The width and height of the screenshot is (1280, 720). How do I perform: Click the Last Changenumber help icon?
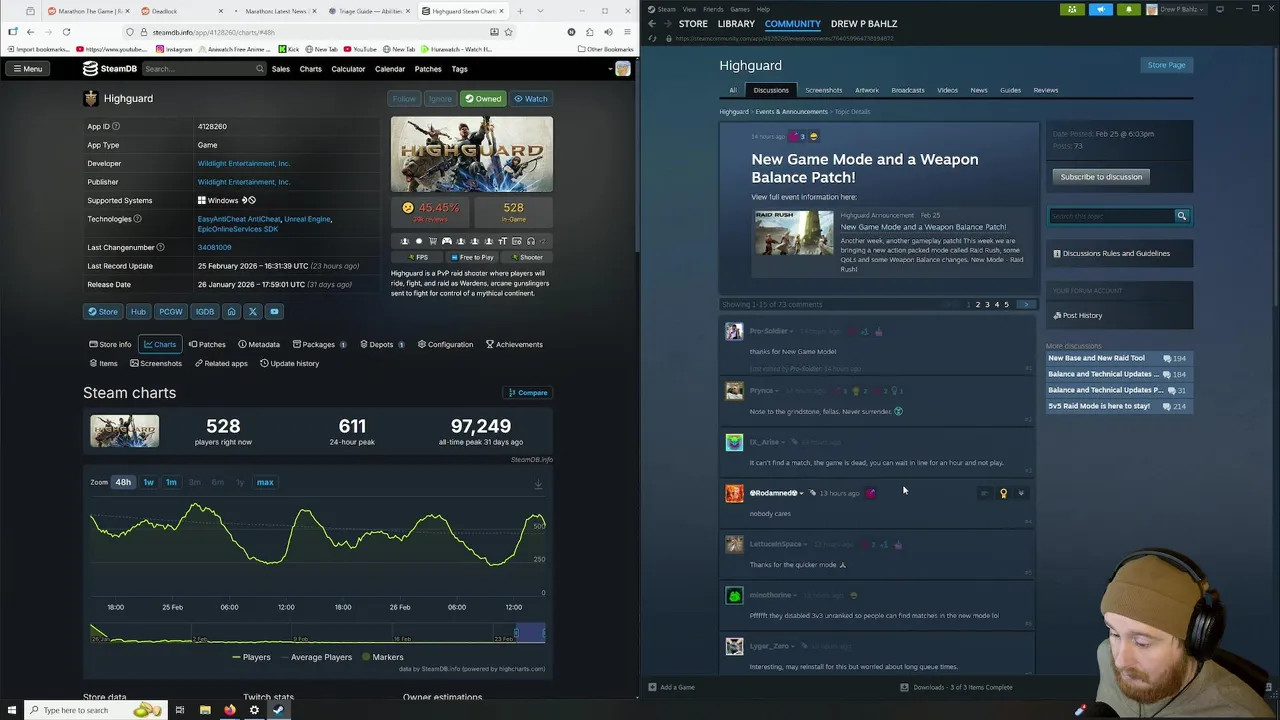point(161,247)
